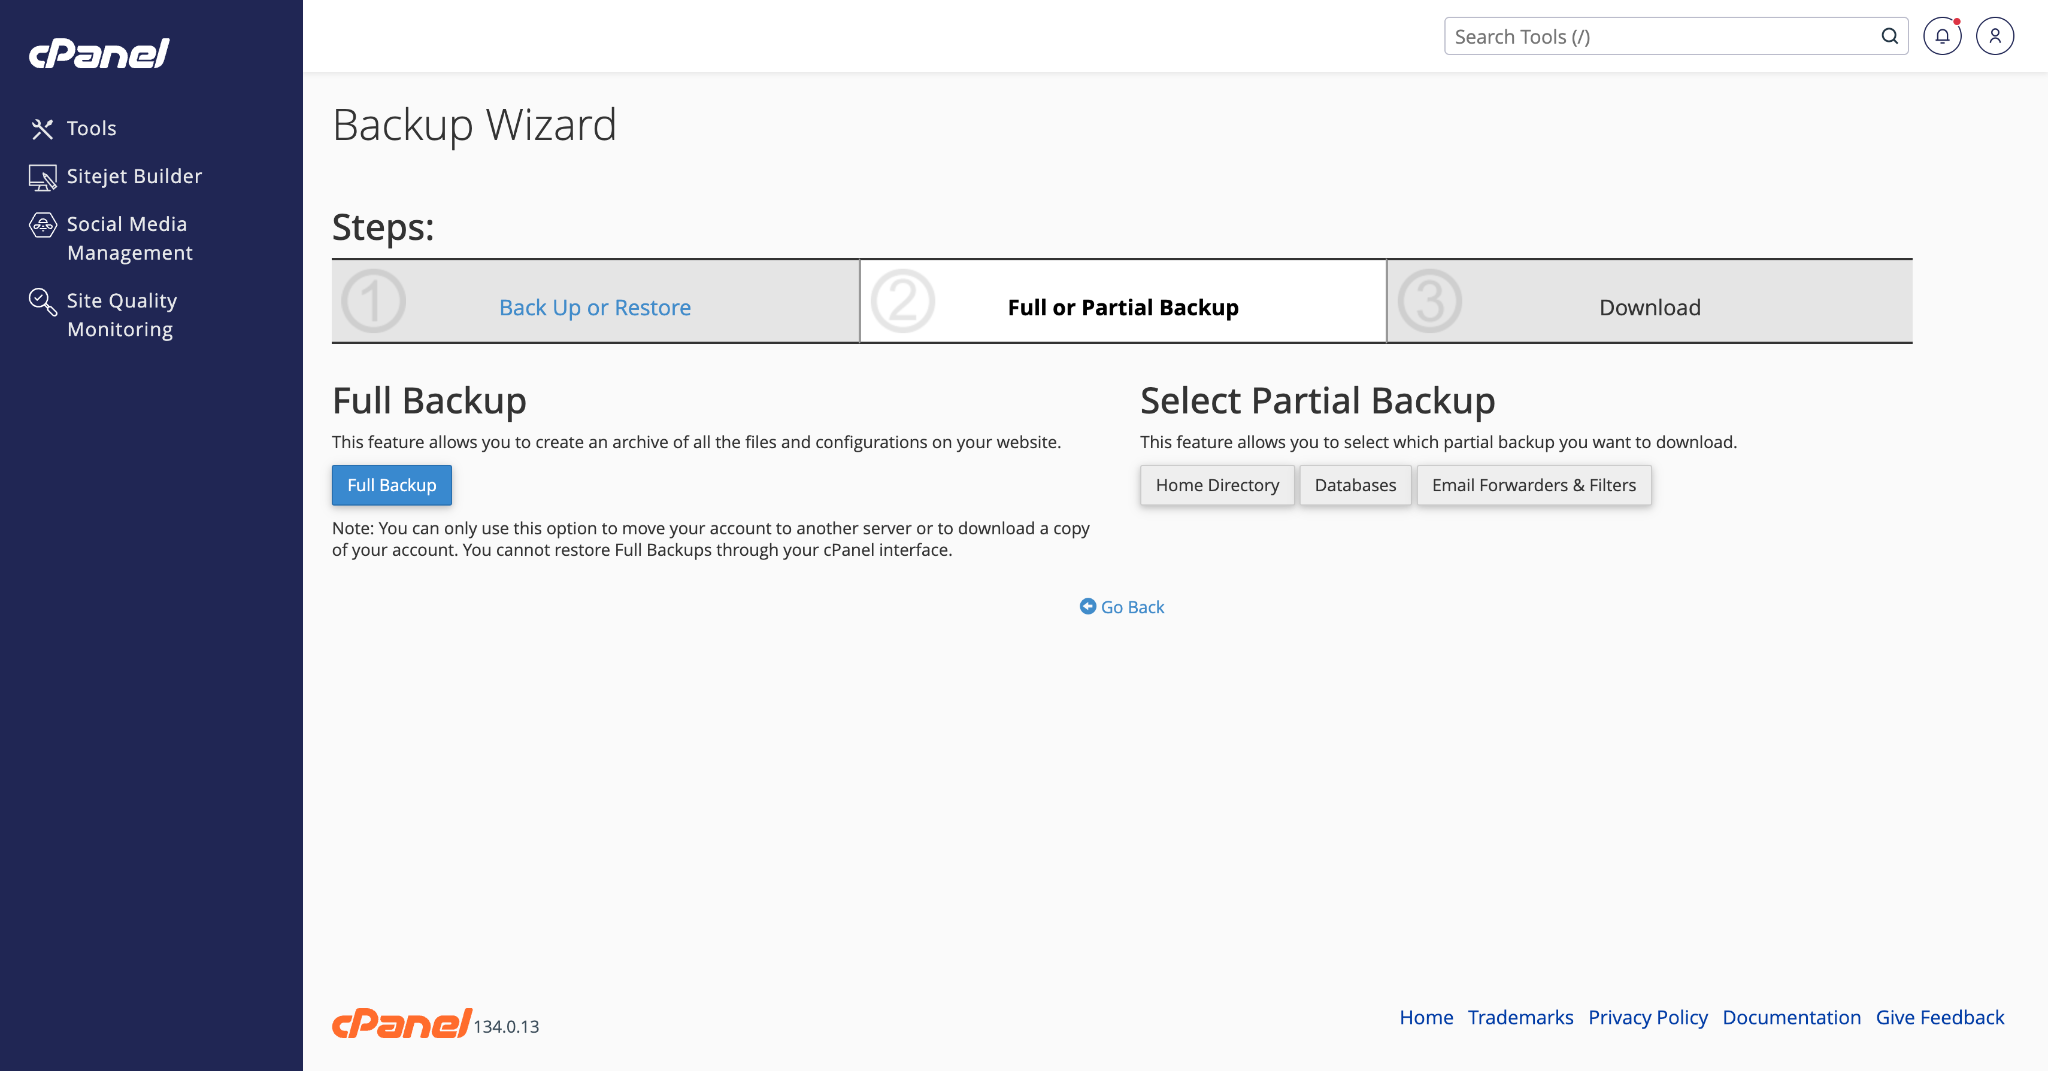This screenshot has height=1071, width=2048.
Task: Click the search magnifier icon
Action: (1889, 37)
